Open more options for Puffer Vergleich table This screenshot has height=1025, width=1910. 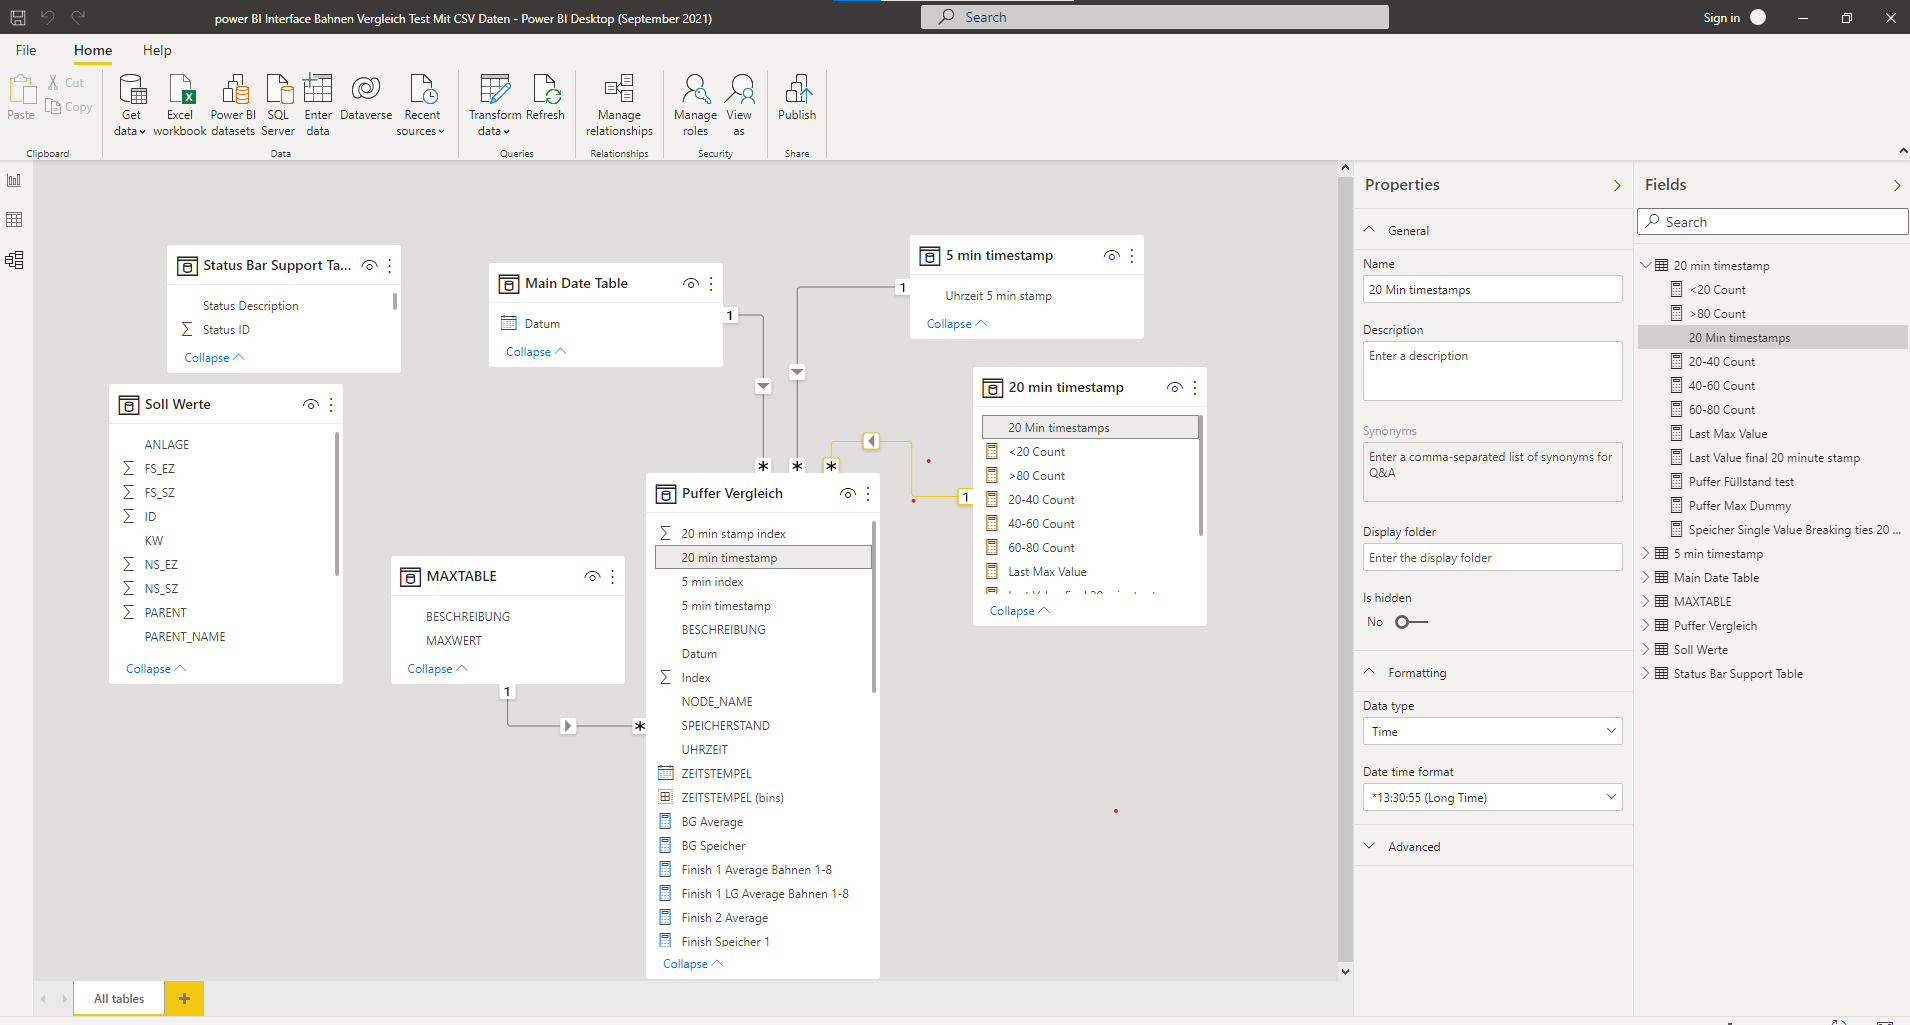click(x=868, y=493)
